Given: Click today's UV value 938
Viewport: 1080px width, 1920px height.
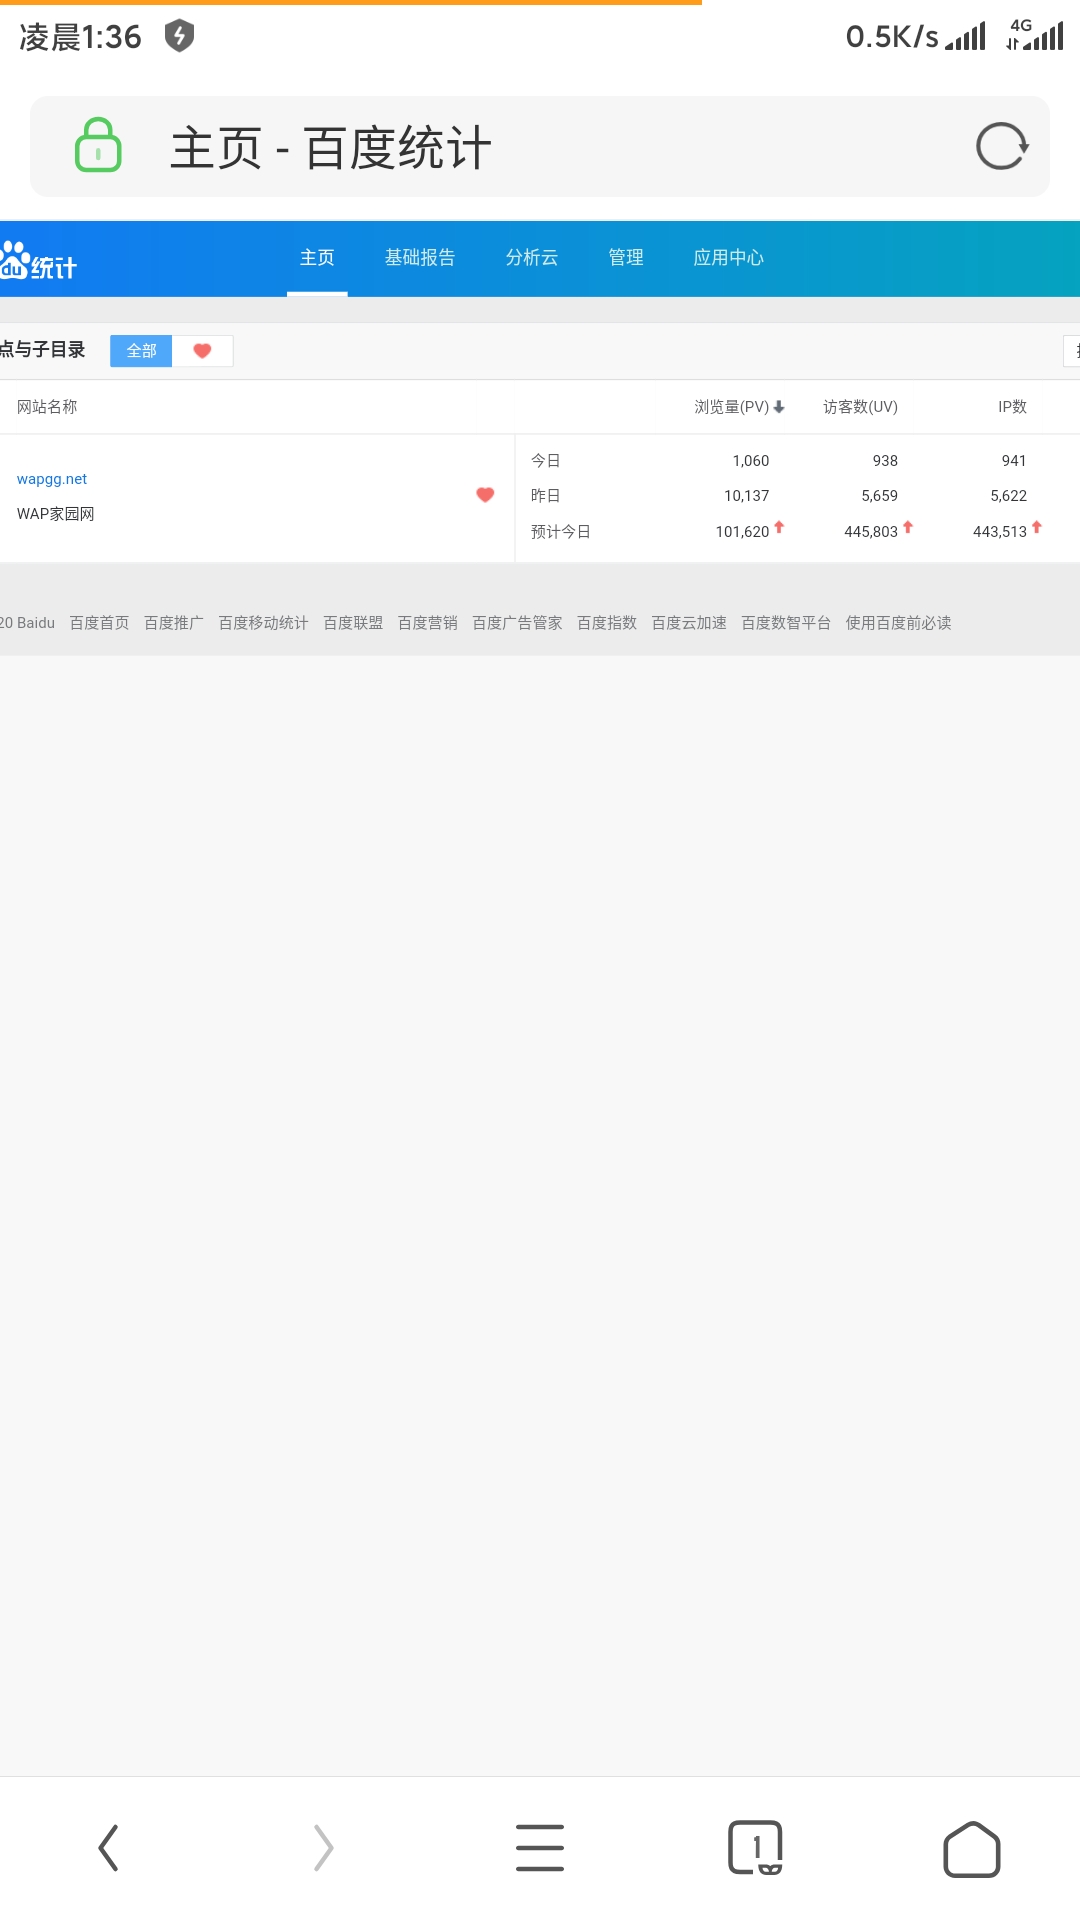Looking at the screenshot, I should 885,461.
